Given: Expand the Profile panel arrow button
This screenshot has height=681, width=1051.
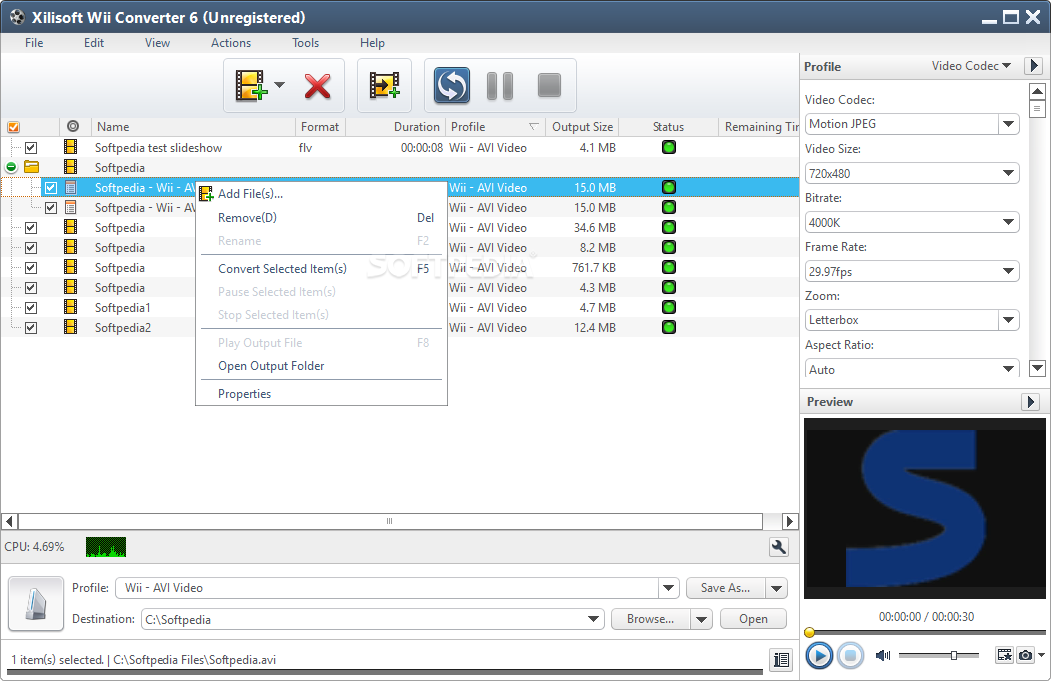Looking at the screenshot, I should [x=1033, y=66].
